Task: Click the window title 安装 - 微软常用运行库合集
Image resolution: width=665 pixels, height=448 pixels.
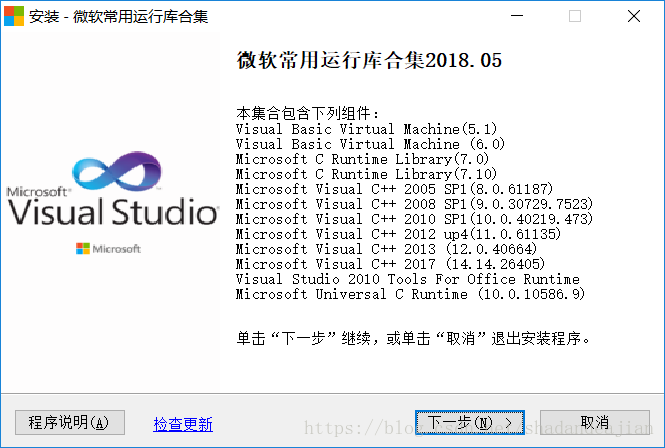Action: 119,17
